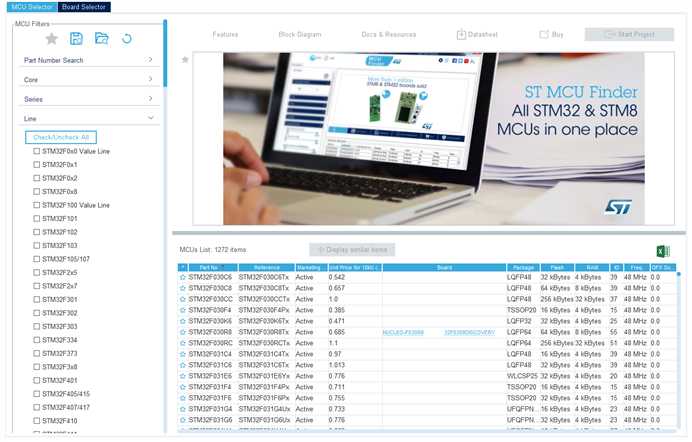The height and width of the screenshot is (442, 692).
Task: Sort table by Flash column
Action: click(x=557, y=268)
